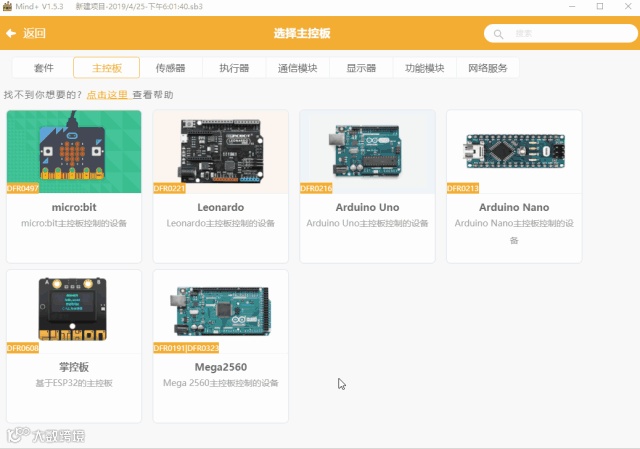Focus the search input field

(560, 33)
